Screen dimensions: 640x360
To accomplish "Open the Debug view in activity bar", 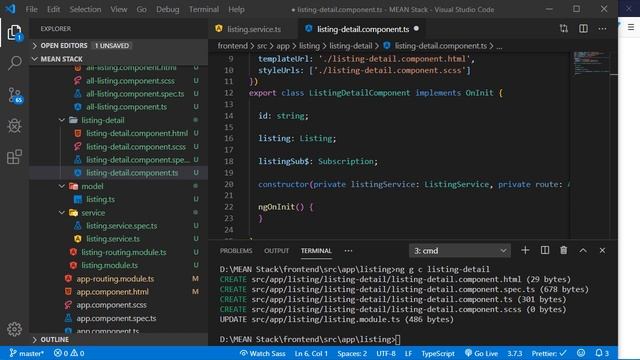I will (x=14, y=126).
